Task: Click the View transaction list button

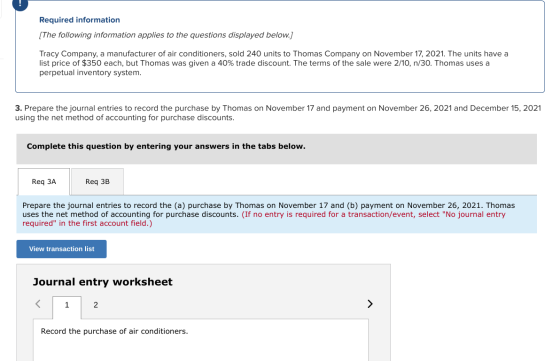Action: (61, 249)
